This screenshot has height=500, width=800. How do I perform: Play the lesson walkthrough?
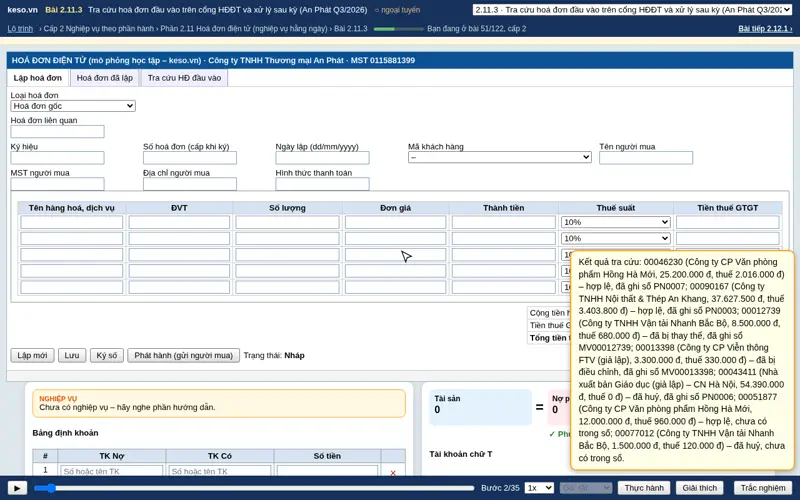[x=17, y=488]
